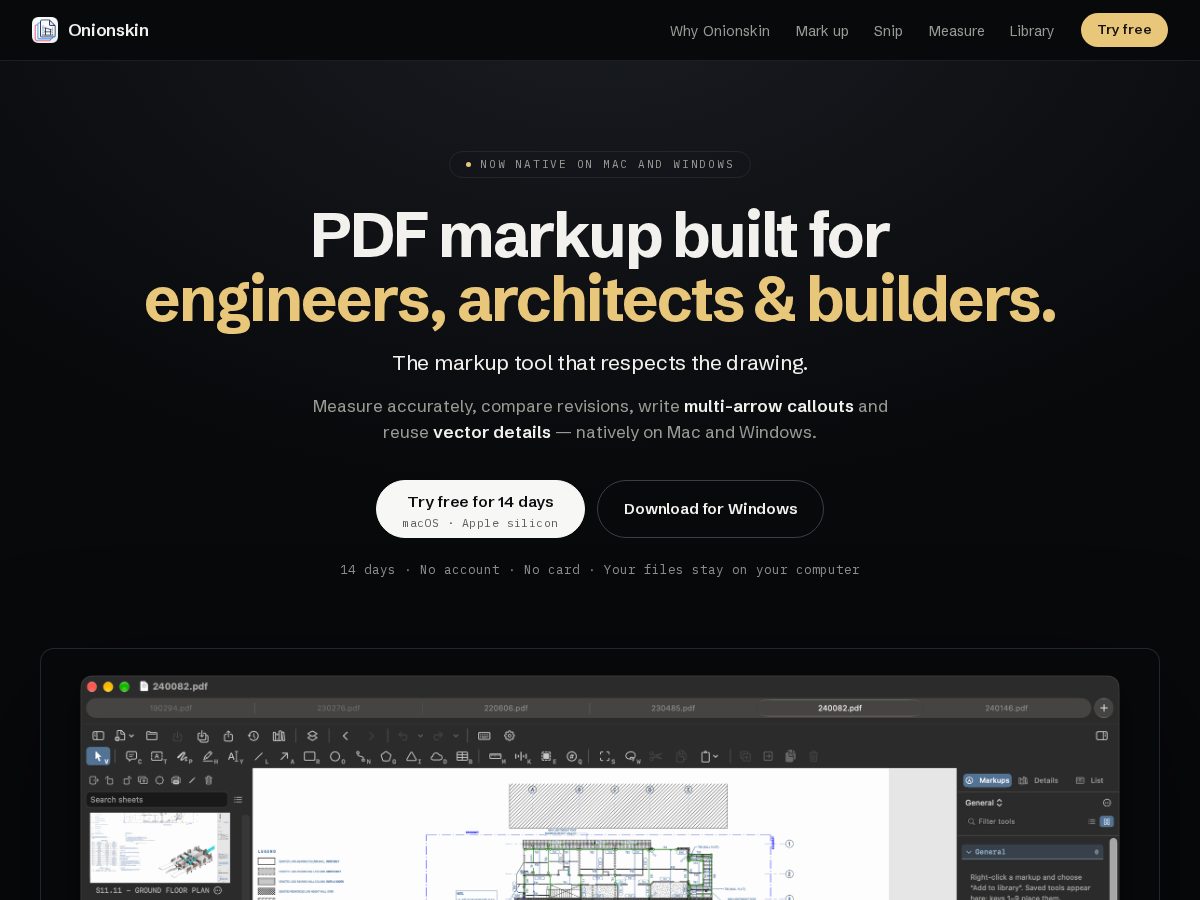Toggle the right inspector panel
The height and width of the screenshot is (900, 1200).
(x=1102, y=735)
